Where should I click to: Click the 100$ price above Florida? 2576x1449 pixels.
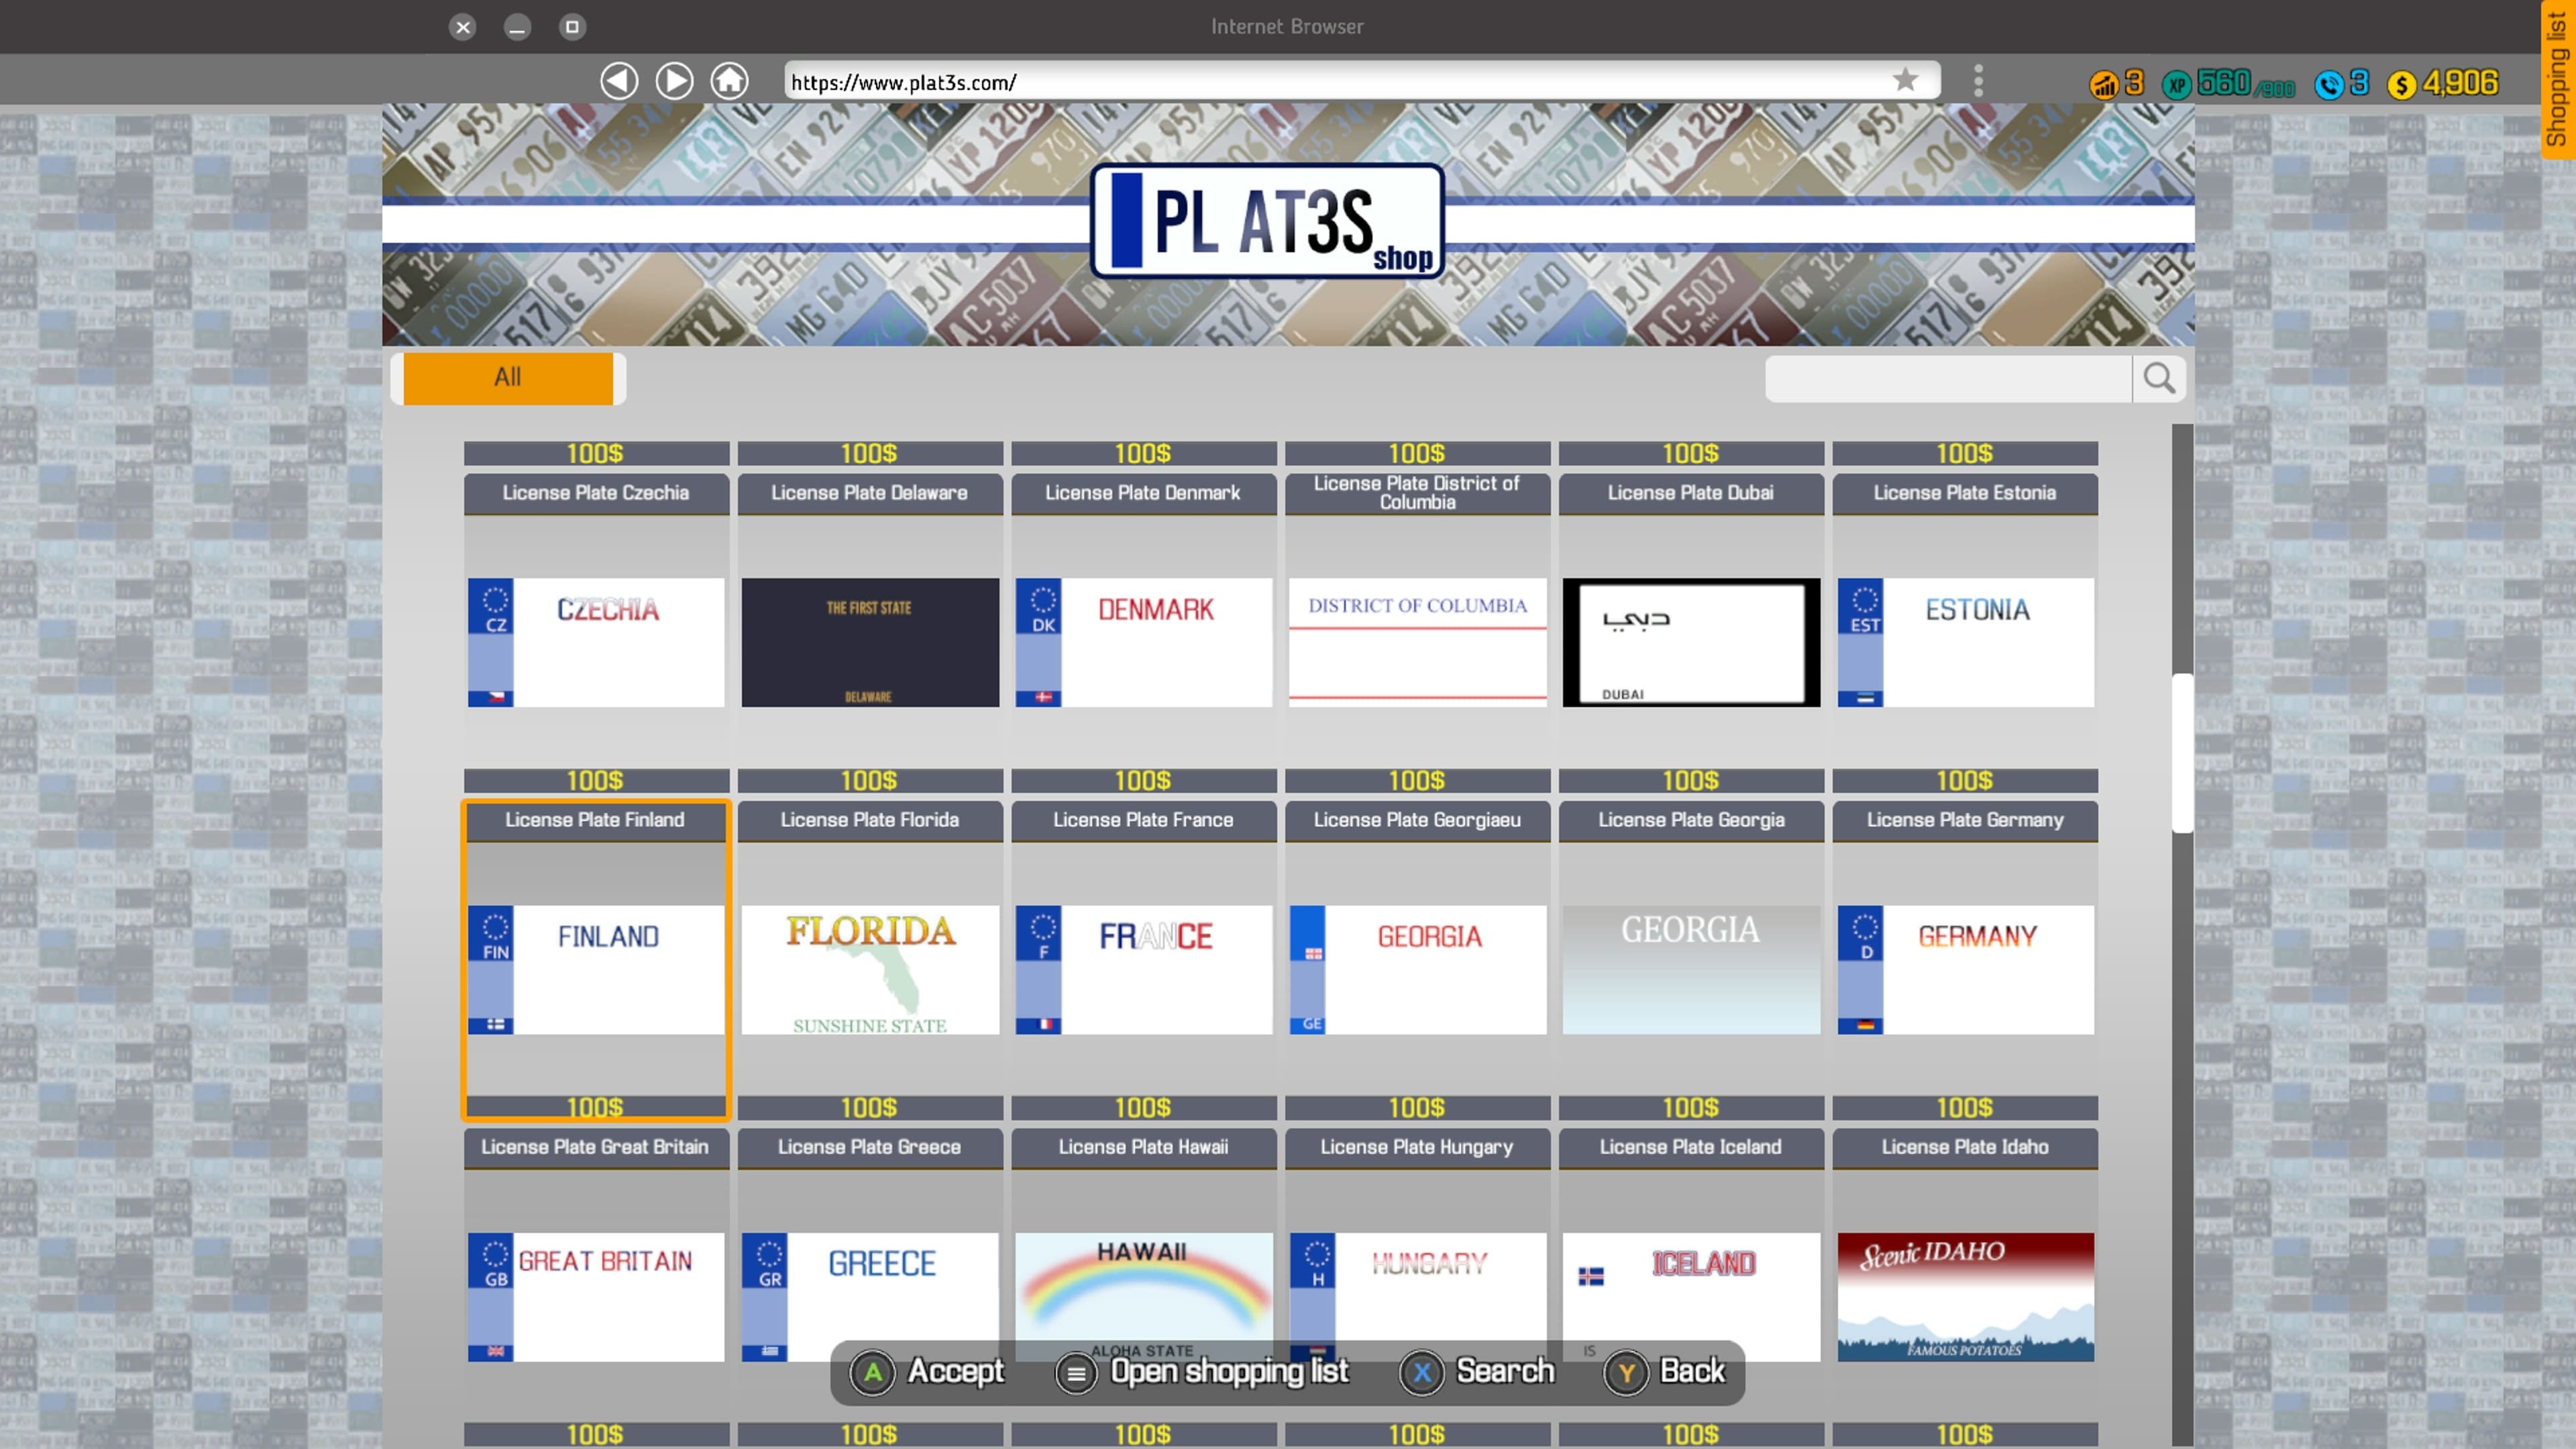(x=869, y=780)
